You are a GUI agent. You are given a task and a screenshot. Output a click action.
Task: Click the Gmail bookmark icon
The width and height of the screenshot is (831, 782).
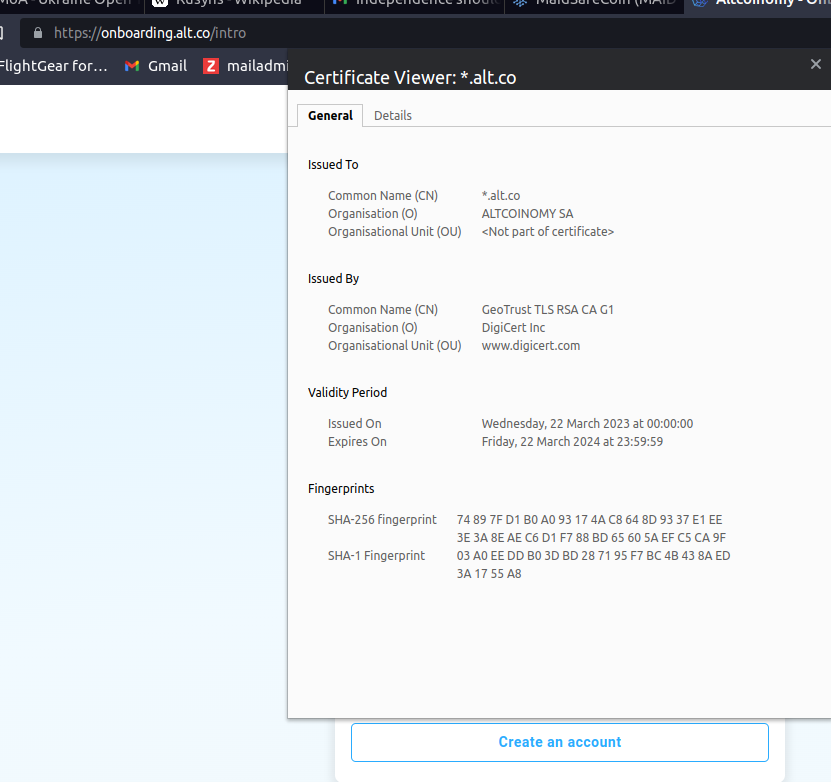click(x=132, y=66)
